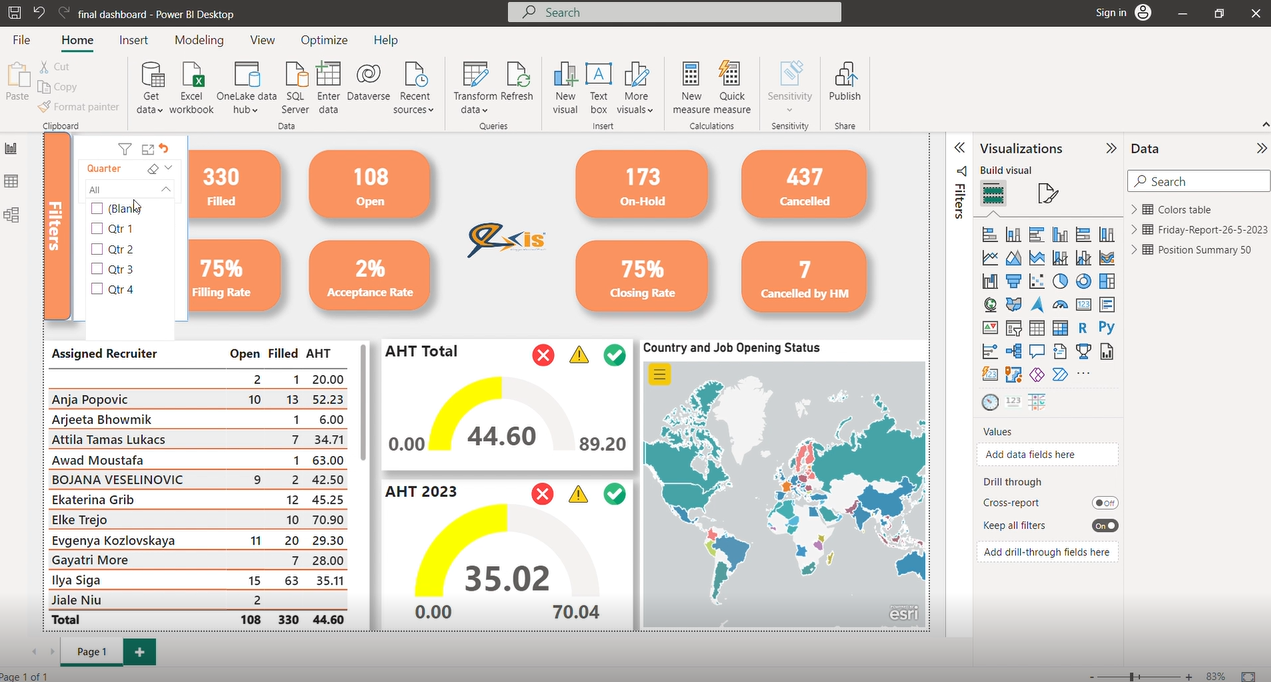Select the decomposition tree visual

tap(1013, 351)
